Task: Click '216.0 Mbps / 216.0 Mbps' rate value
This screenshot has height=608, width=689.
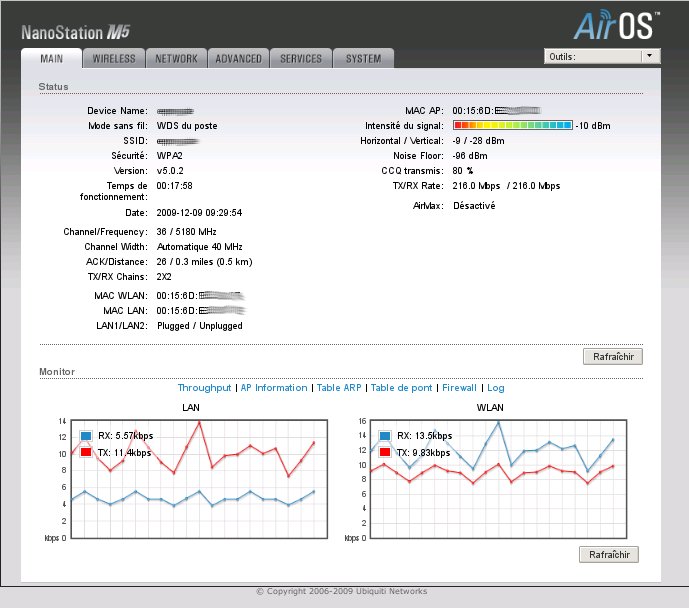Action: pyautogui.click(x=506, y=186)
